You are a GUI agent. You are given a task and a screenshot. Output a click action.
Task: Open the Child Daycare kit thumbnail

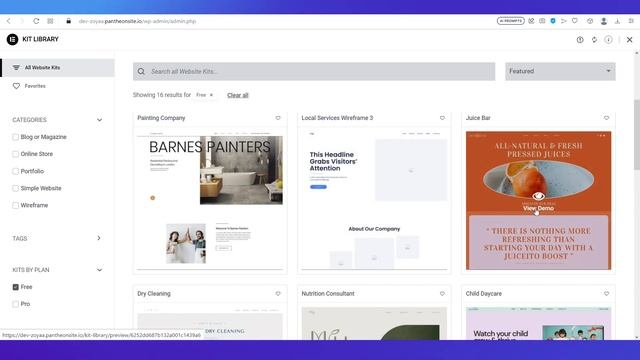click(x=538, y=323)
